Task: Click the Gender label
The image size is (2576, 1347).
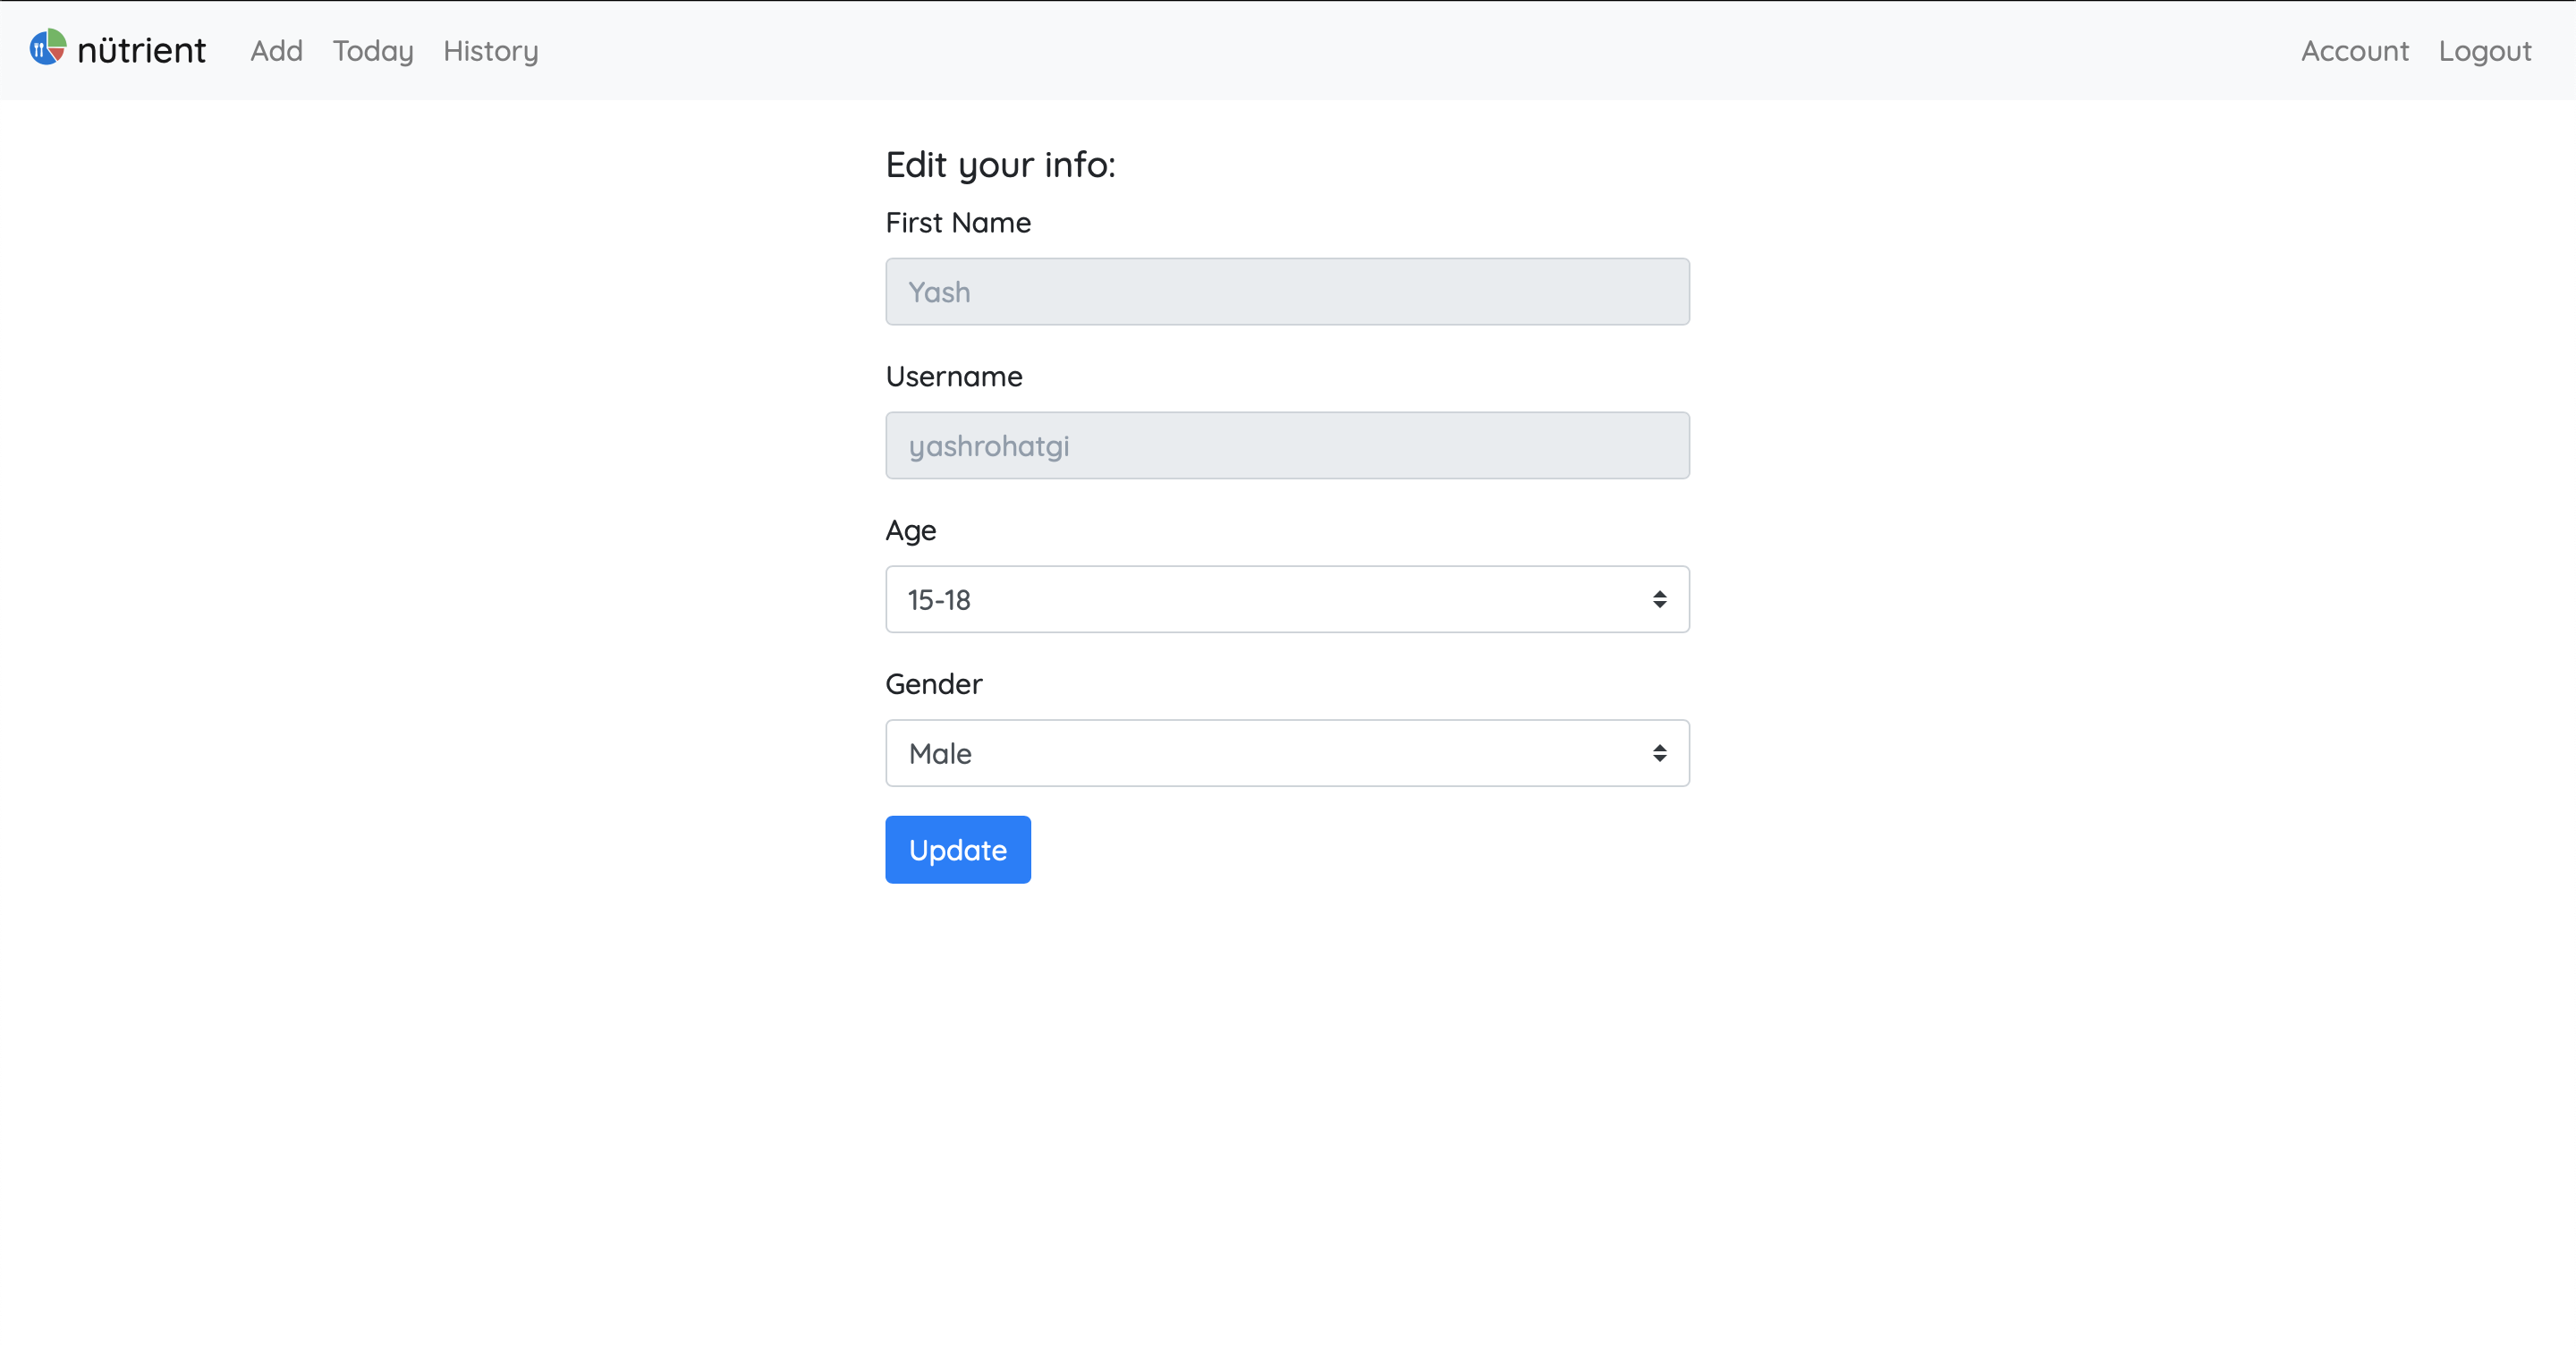Action: pyautogui.click(x=933, y=683)
